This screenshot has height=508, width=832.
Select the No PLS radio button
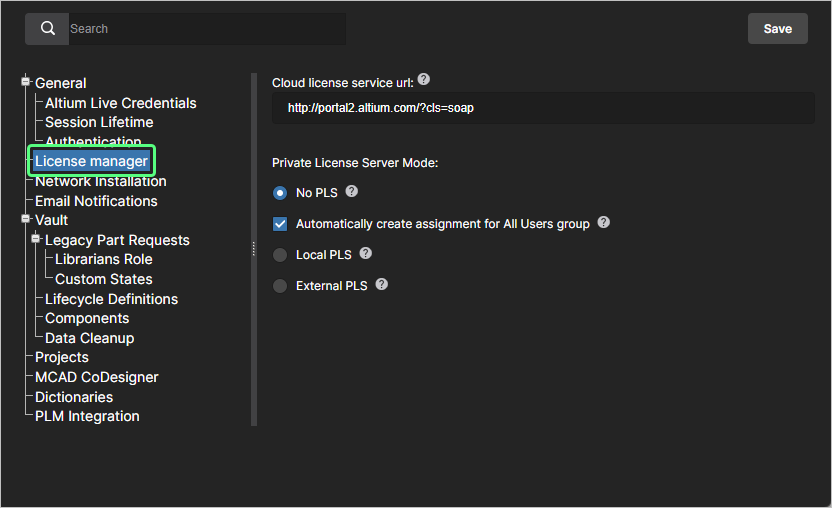(x=280, y=193)
